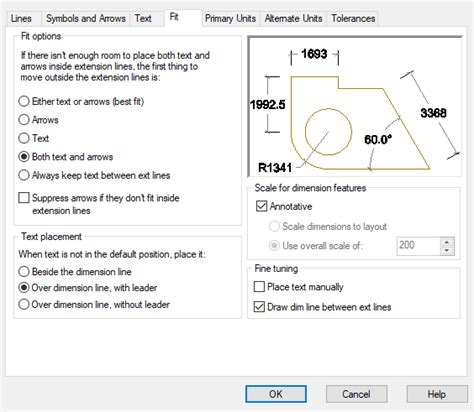Open the Symbols and Arrows tab

click(86, 18)
